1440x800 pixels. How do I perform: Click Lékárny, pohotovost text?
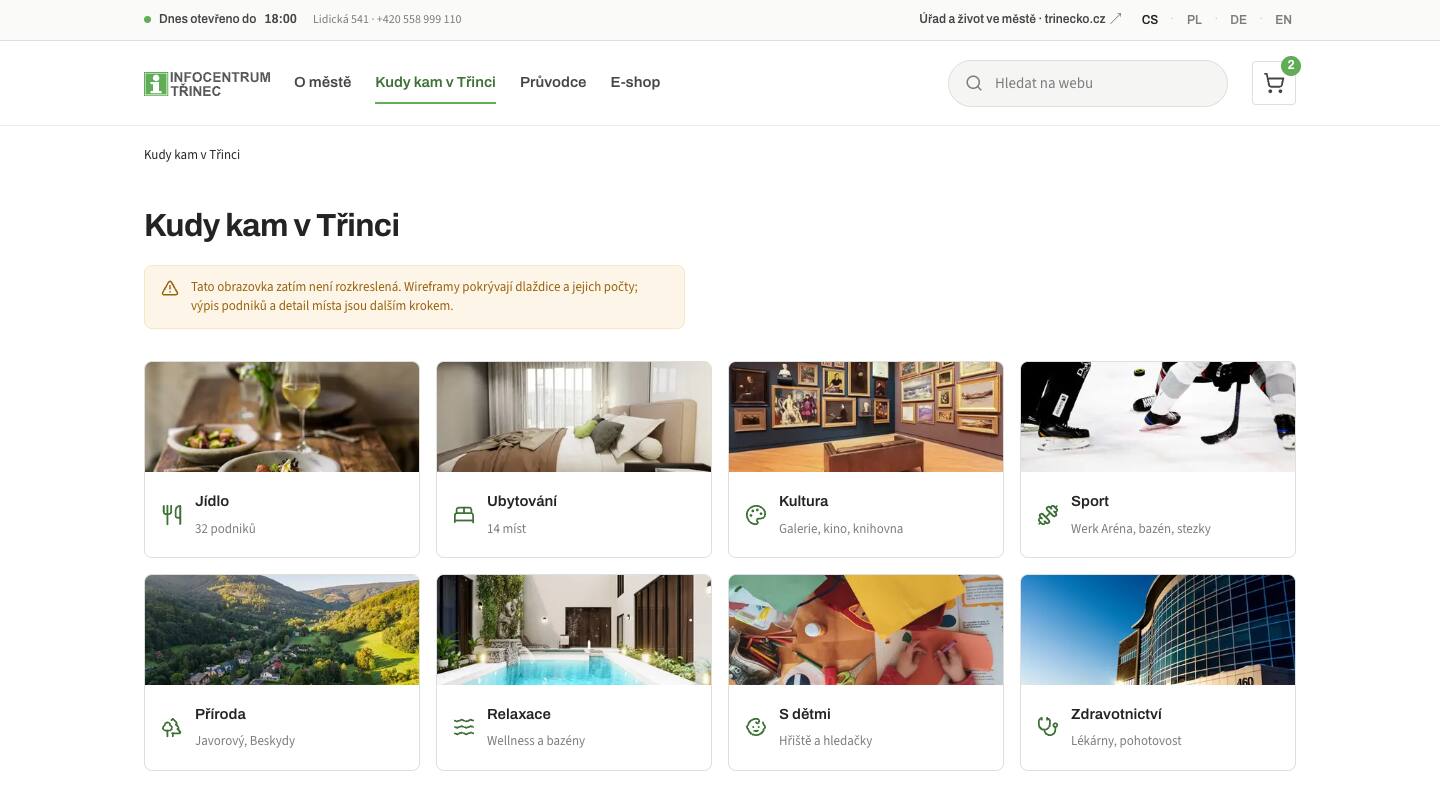click(x=1126, y=741)
